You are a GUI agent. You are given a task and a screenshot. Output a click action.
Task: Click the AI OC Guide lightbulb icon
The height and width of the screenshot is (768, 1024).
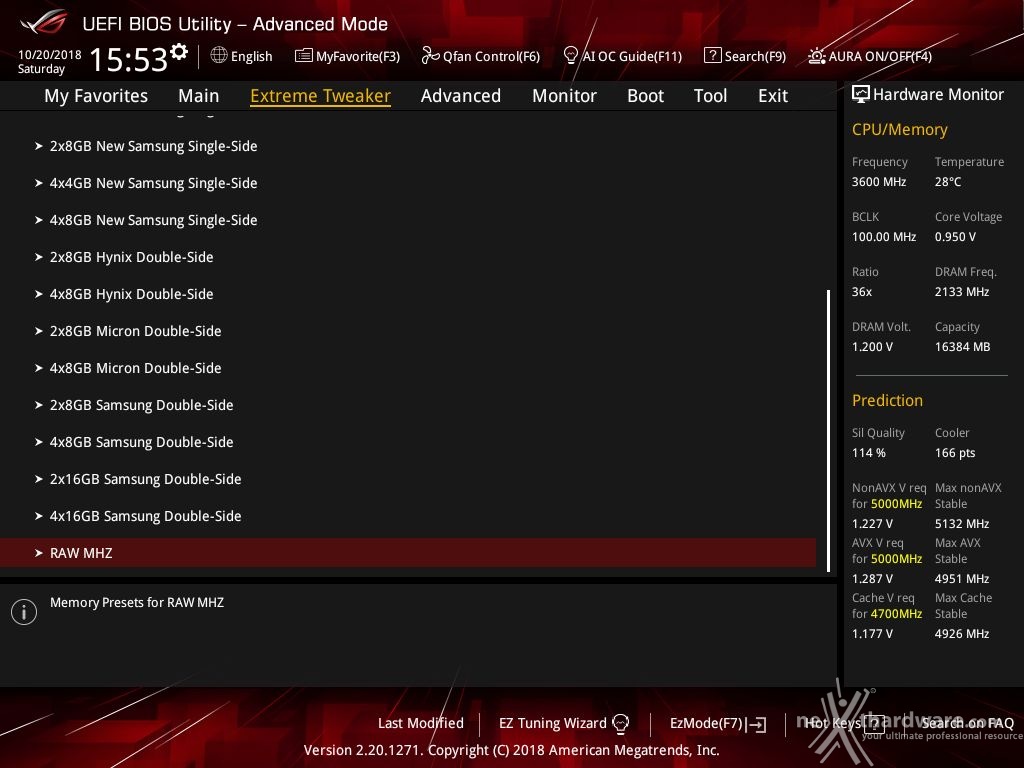pos(570,56)
